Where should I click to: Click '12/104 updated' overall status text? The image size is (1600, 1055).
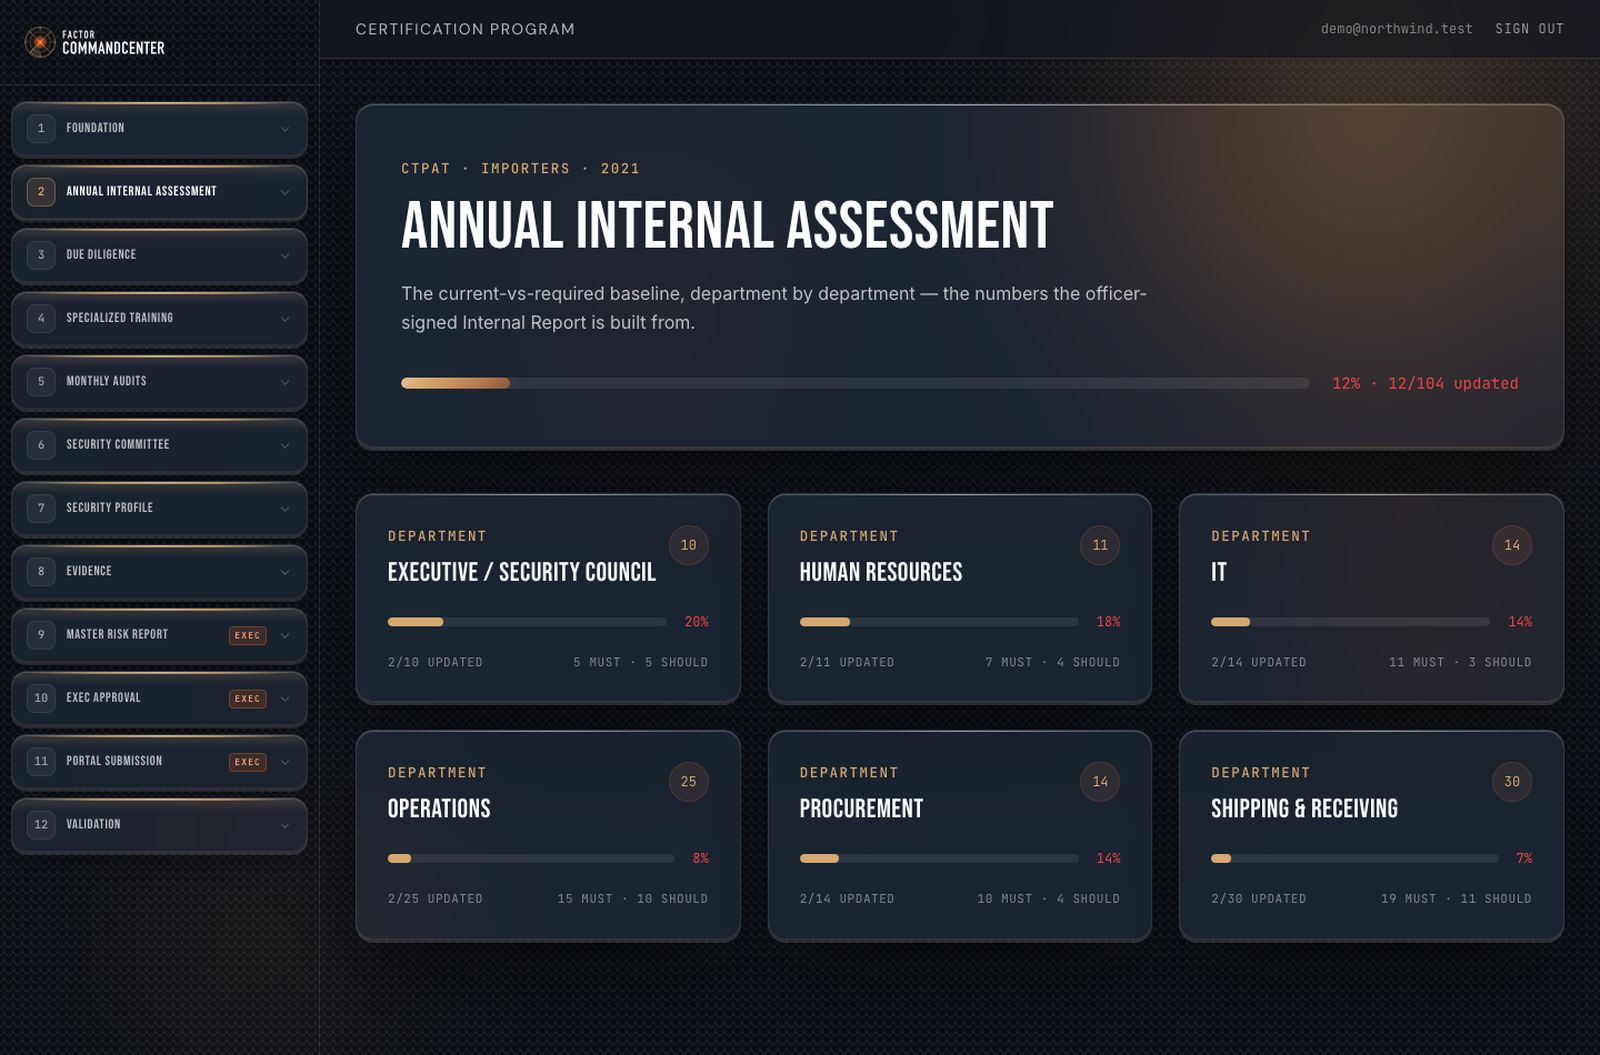coord(1453,384)
